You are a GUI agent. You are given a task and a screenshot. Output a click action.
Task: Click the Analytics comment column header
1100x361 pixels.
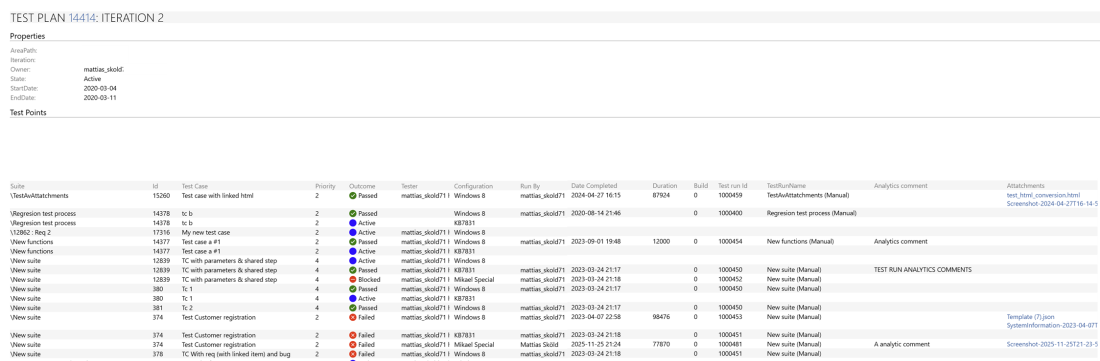901,186
